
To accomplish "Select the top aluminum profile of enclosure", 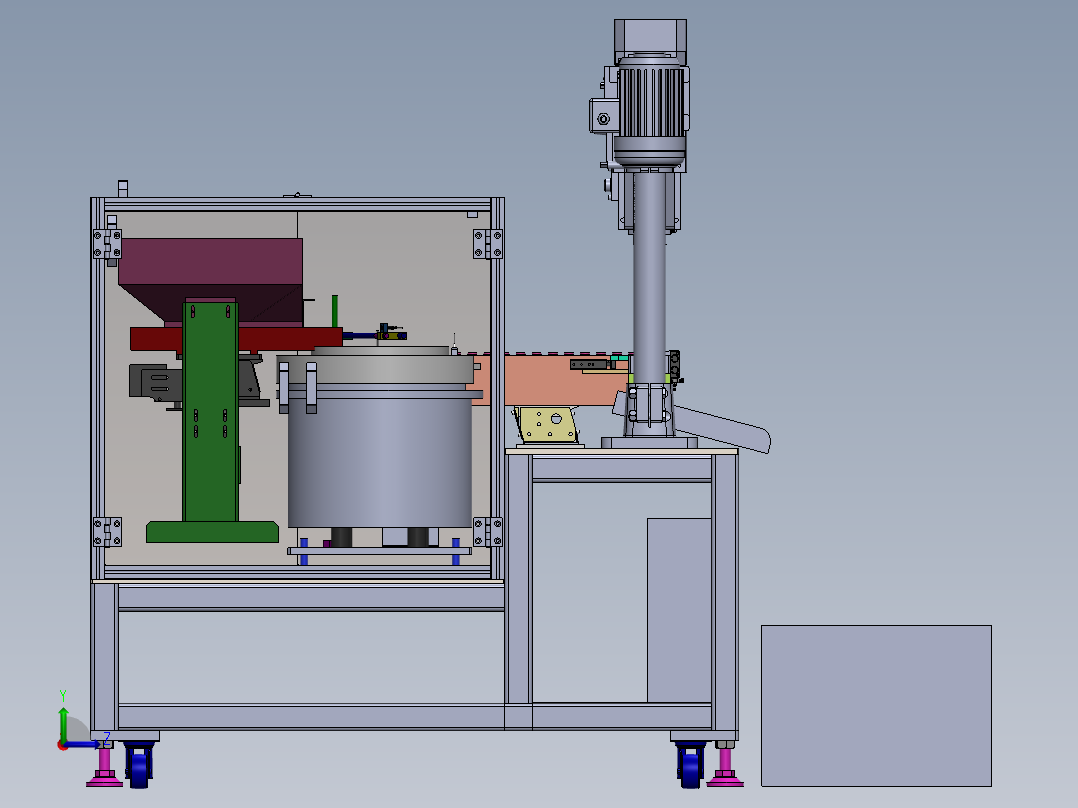I will click(x=297, y=205).
